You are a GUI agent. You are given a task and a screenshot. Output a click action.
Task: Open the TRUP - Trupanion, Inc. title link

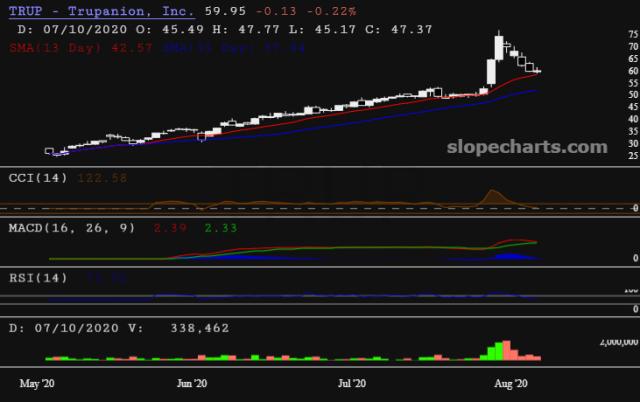click(x=102, y=11)
